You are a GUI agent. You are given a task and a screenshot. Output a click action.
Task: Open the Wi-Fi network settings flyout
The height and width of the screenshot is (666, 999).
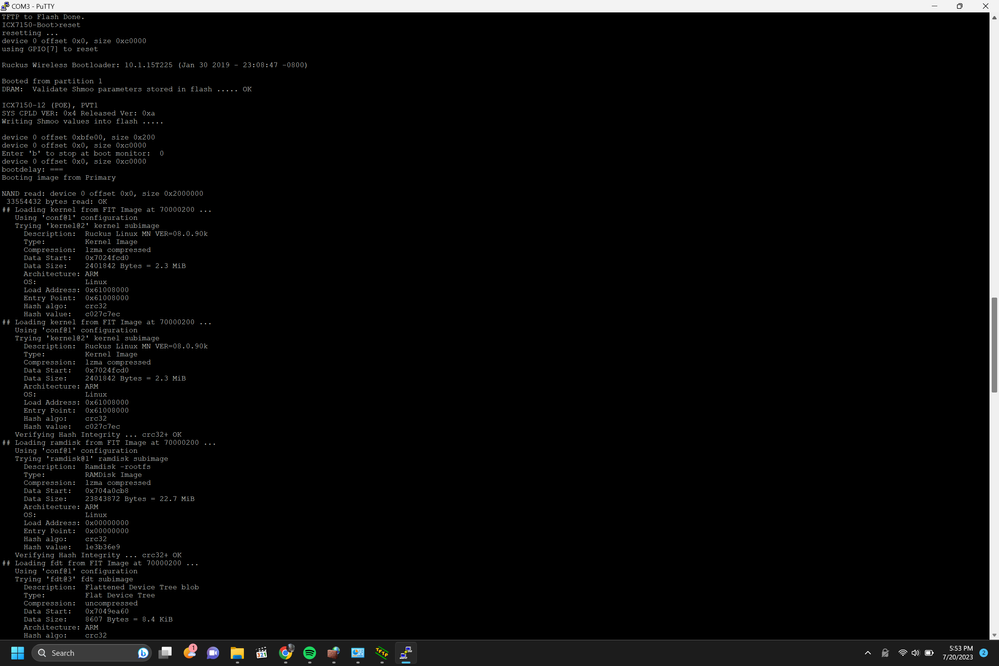point(903,653)
